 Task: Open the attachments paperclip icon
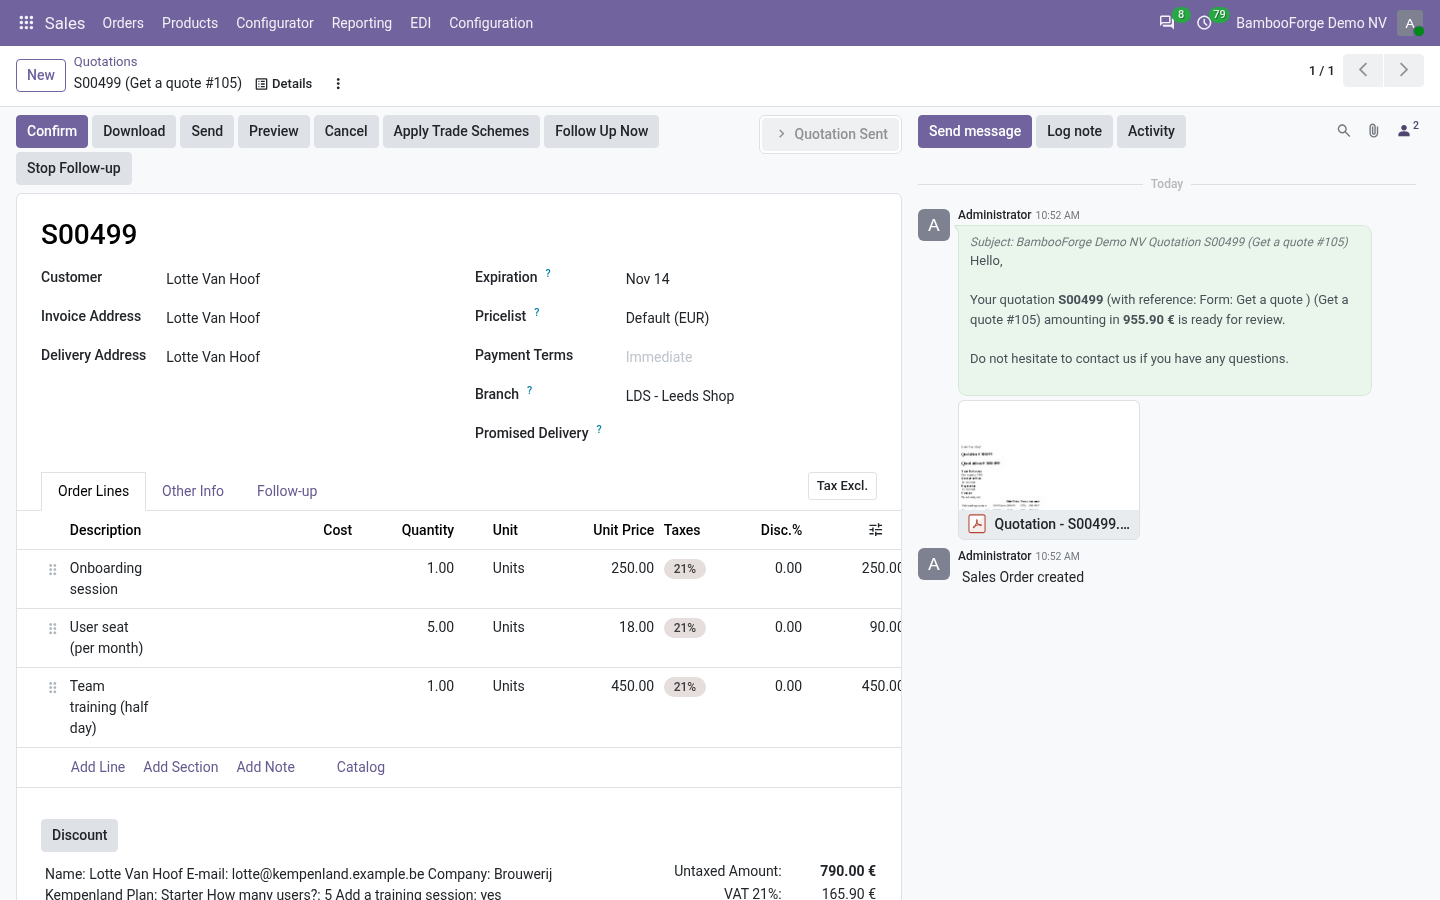pyautogui.click(x=1374, y=131)
